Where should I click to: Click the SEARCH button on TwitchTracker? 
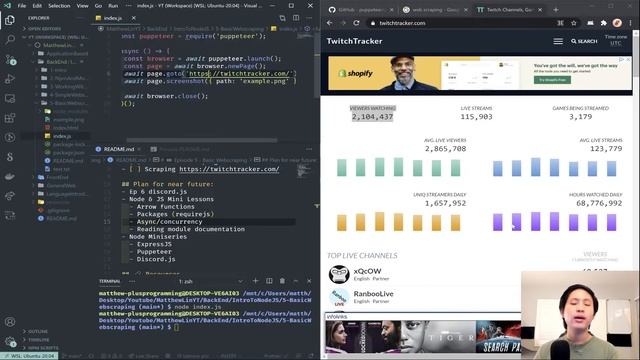(x=584, y=41)
